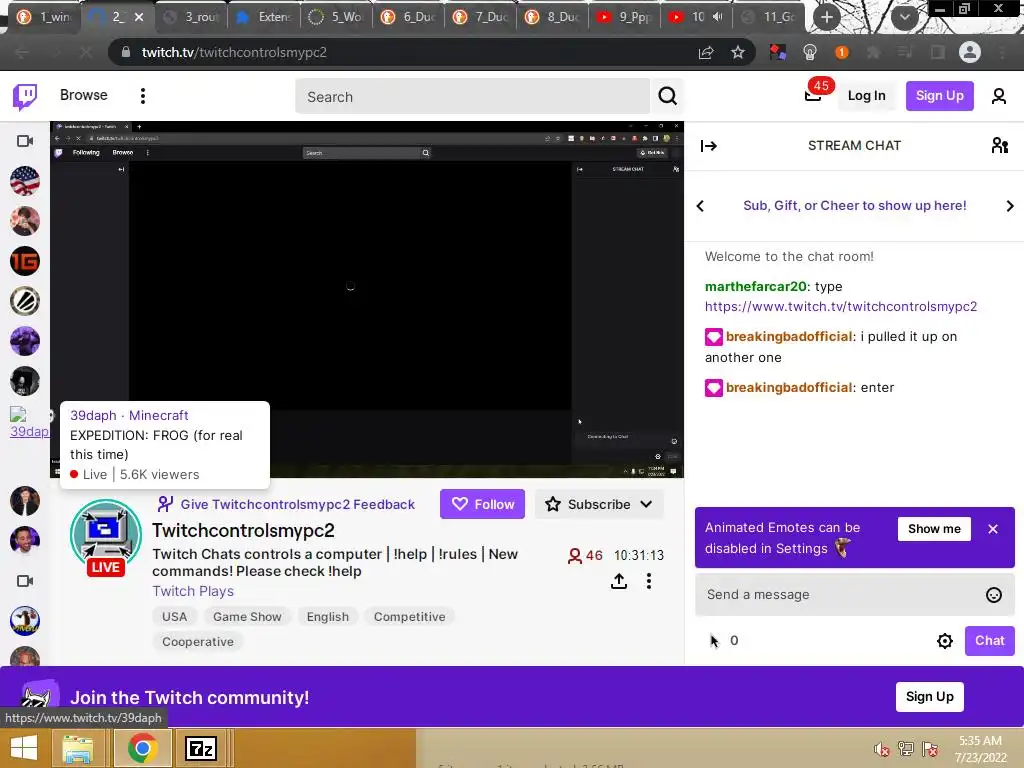Open notifications inbox showing 45
The image size is (1024, 768).
tap(814, 94)
